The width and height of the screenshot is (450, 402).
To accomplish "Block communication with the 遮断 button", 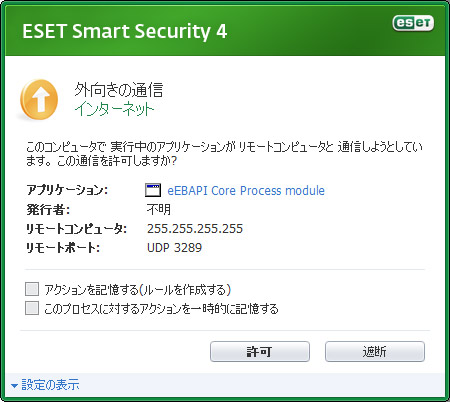I will point(375,351).
